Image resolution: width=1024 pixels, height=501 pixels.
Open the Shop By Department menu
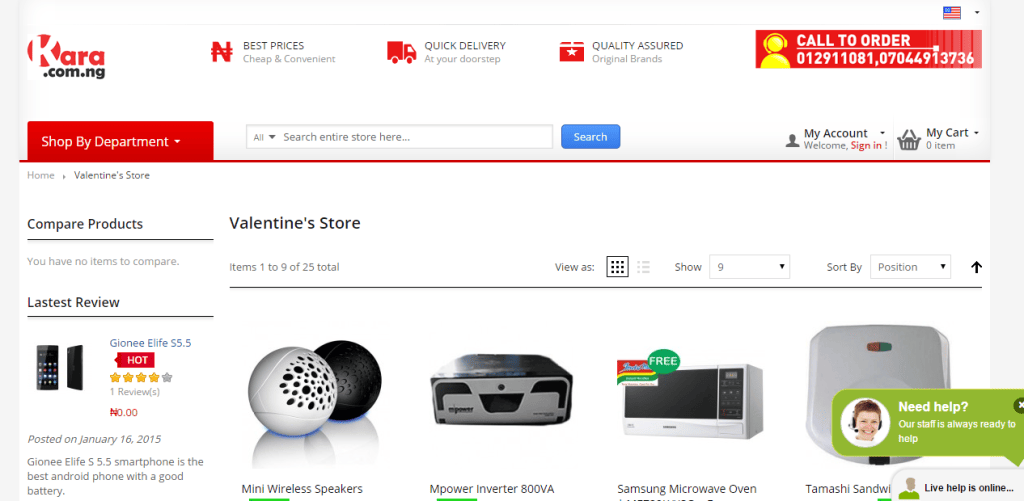(x=120, y=140)
